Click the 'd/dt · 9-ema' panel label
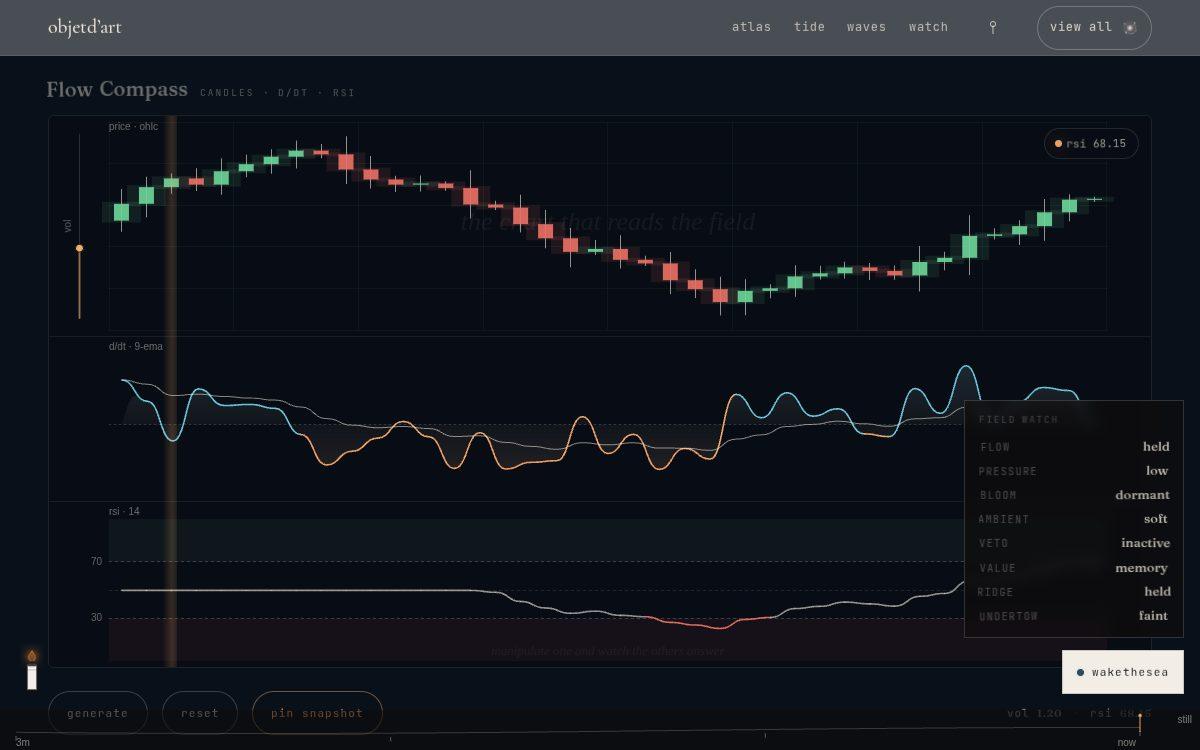This screenshot has width=1200, height=750. click(x=136, y=346)
